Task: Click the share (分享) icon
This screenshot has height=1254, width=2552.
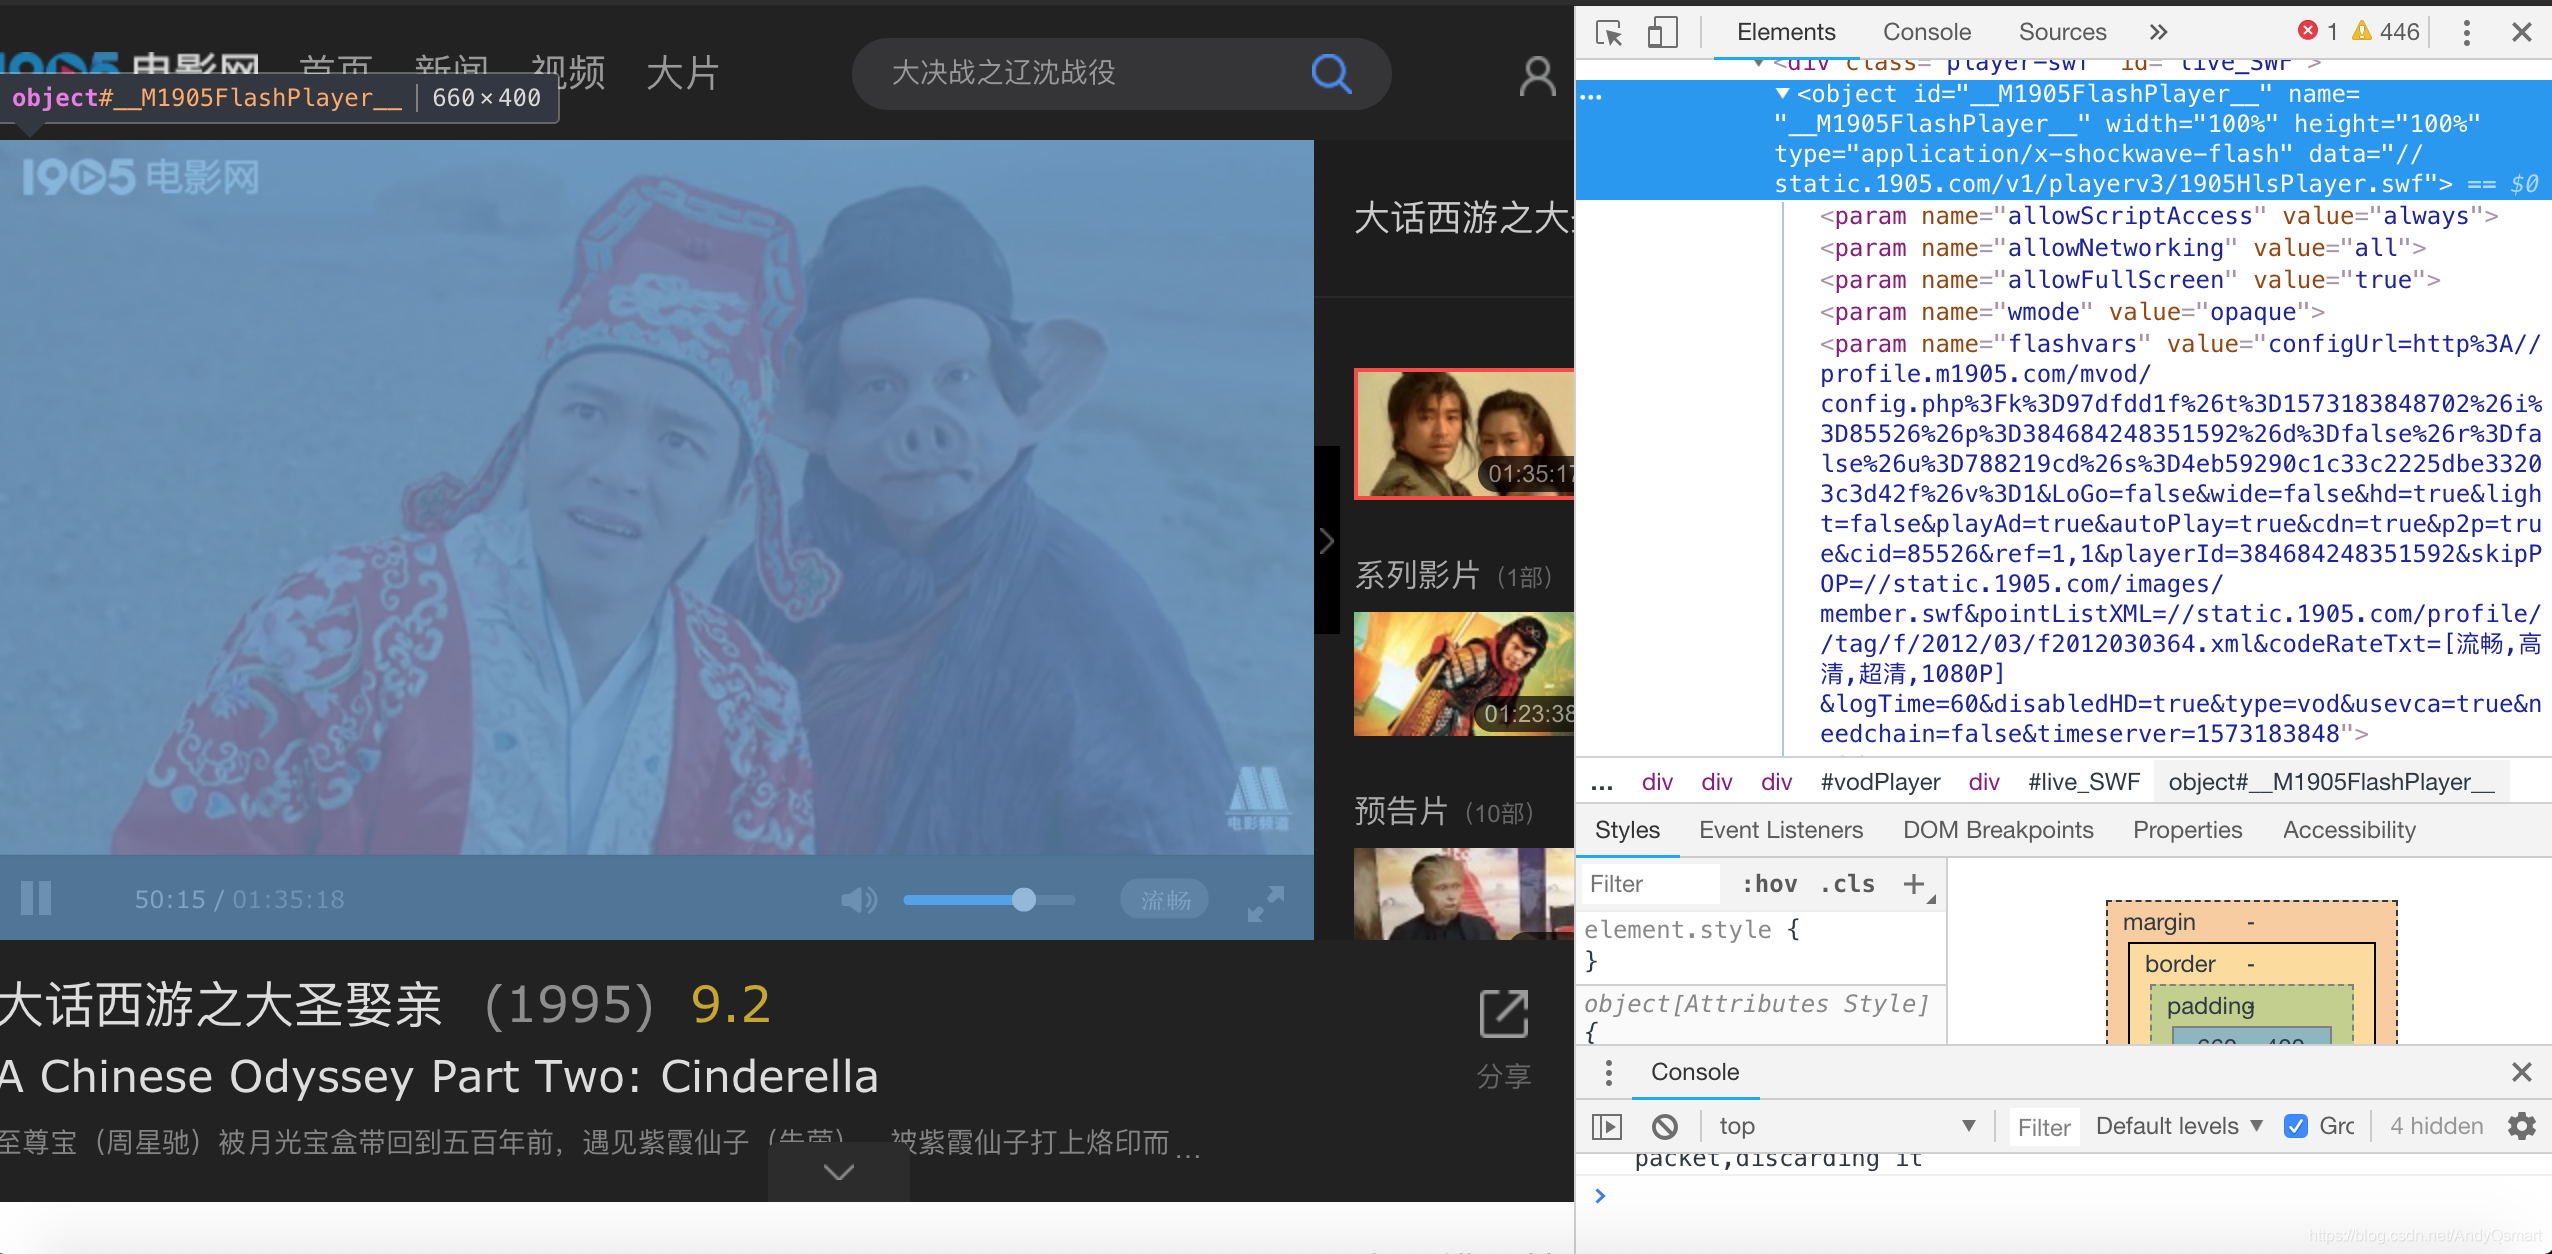Action: pos(1503,1014)
